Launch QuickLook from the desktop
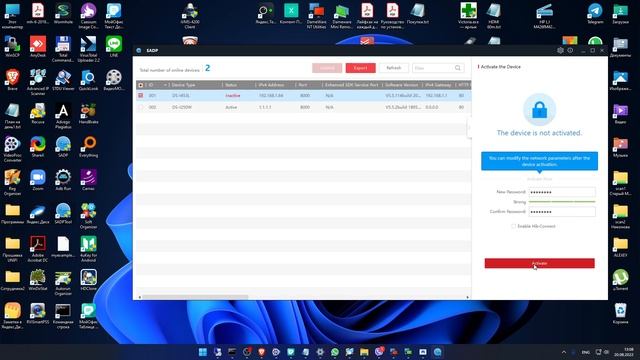Image resolution: width=640 pixels, height=360 pixels. pyautogui.click(x=88, y=80)
